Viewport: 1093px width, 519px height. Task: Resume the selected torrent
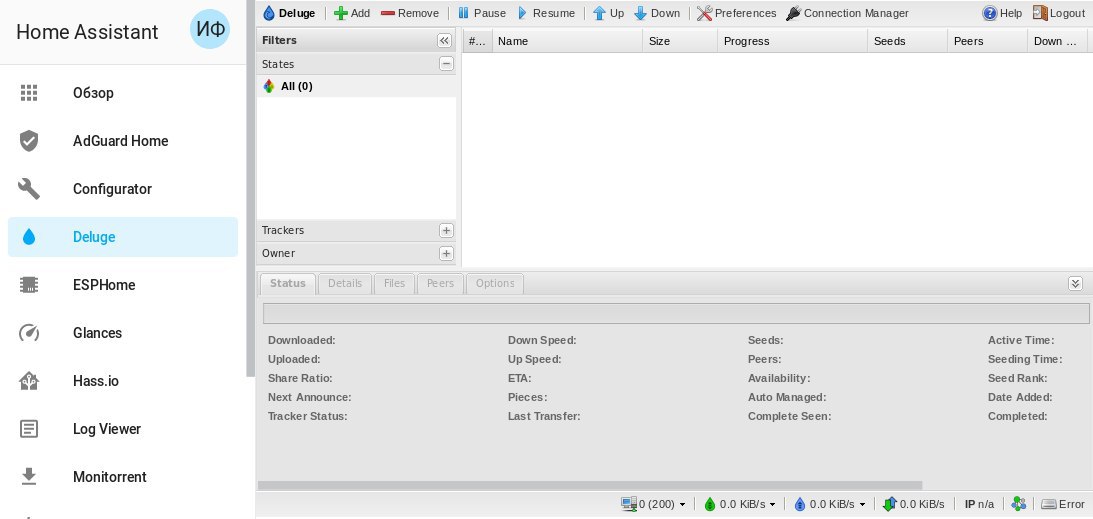pos(546,13)
